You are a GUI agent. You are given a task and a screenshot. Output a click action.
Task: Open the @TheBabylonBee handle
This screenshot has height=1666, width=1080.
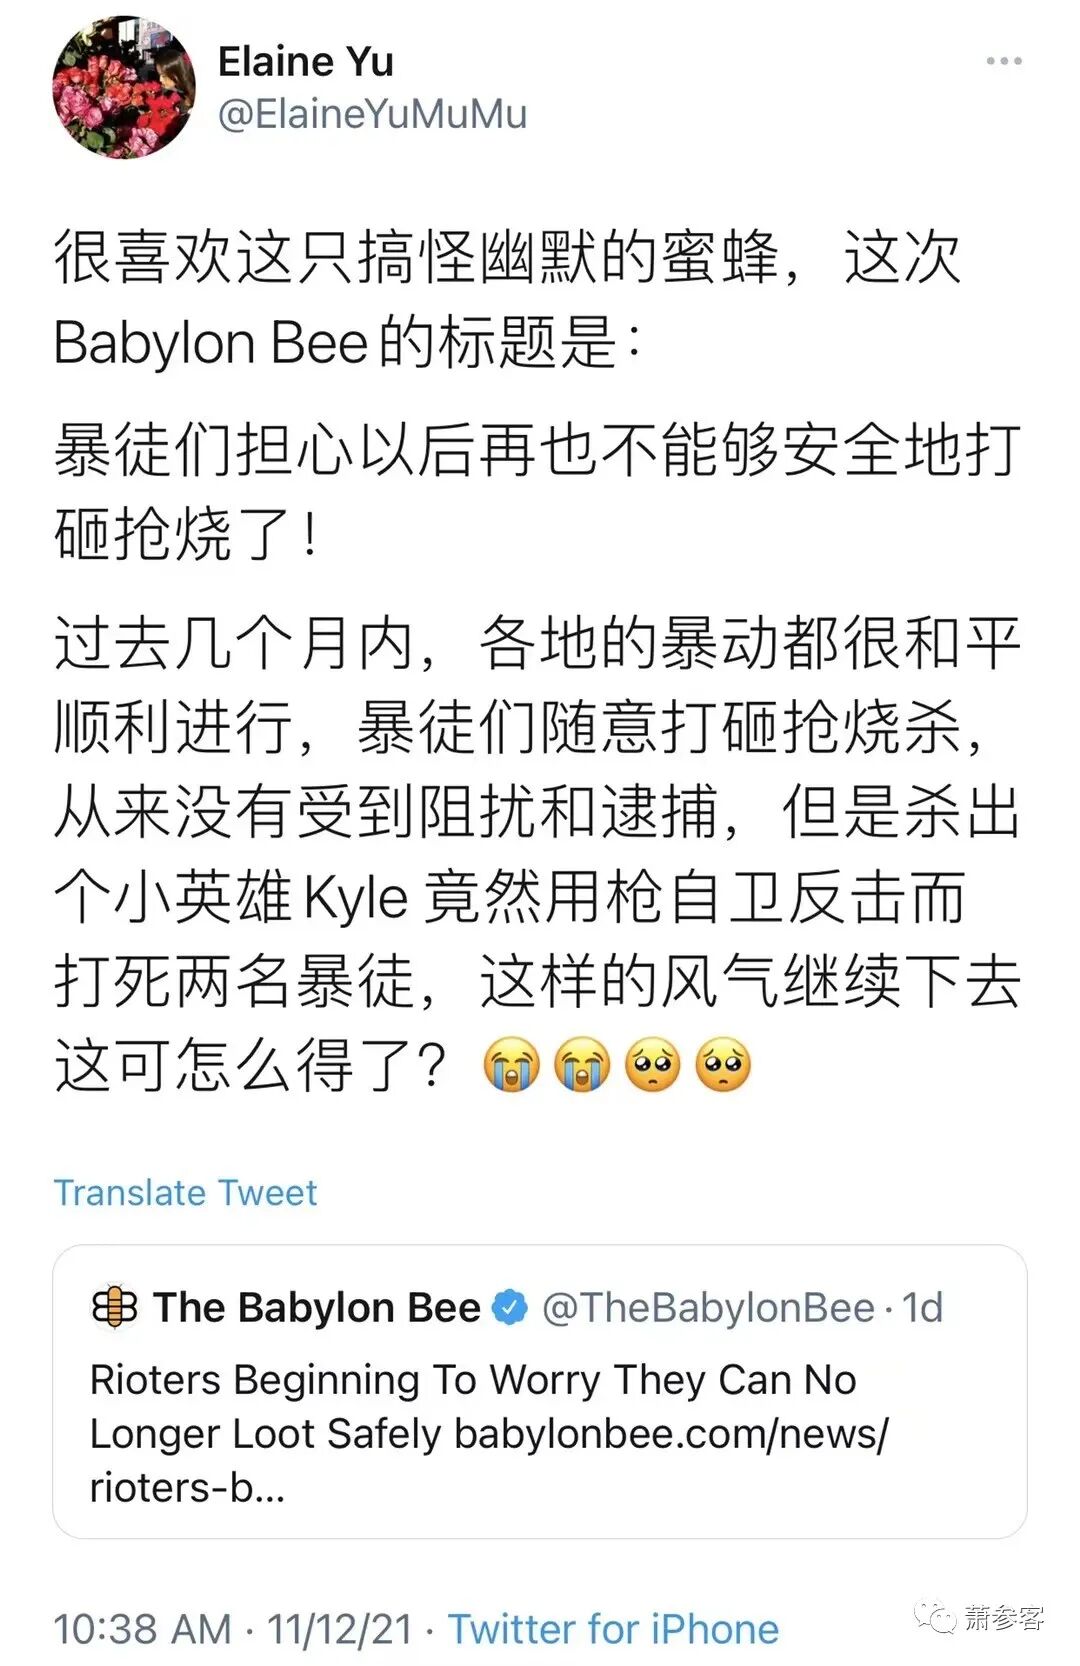[x=709, y=1307]
